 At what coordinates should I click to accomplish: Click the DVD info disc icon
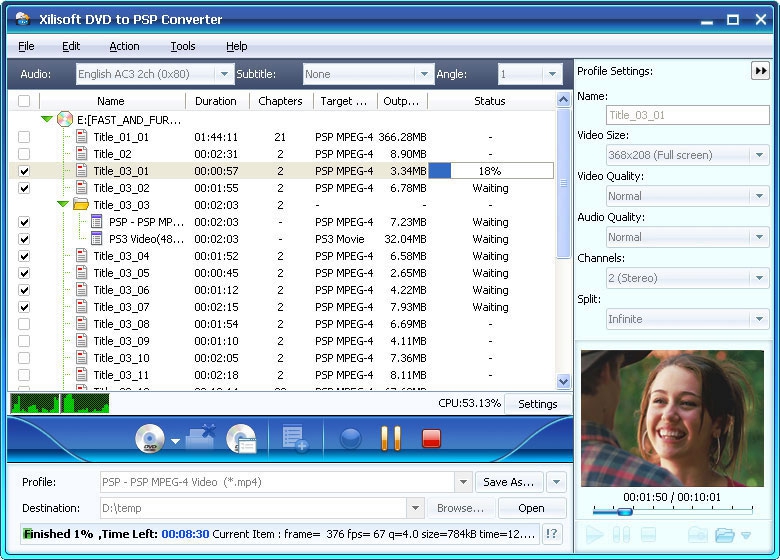(241, 438)
